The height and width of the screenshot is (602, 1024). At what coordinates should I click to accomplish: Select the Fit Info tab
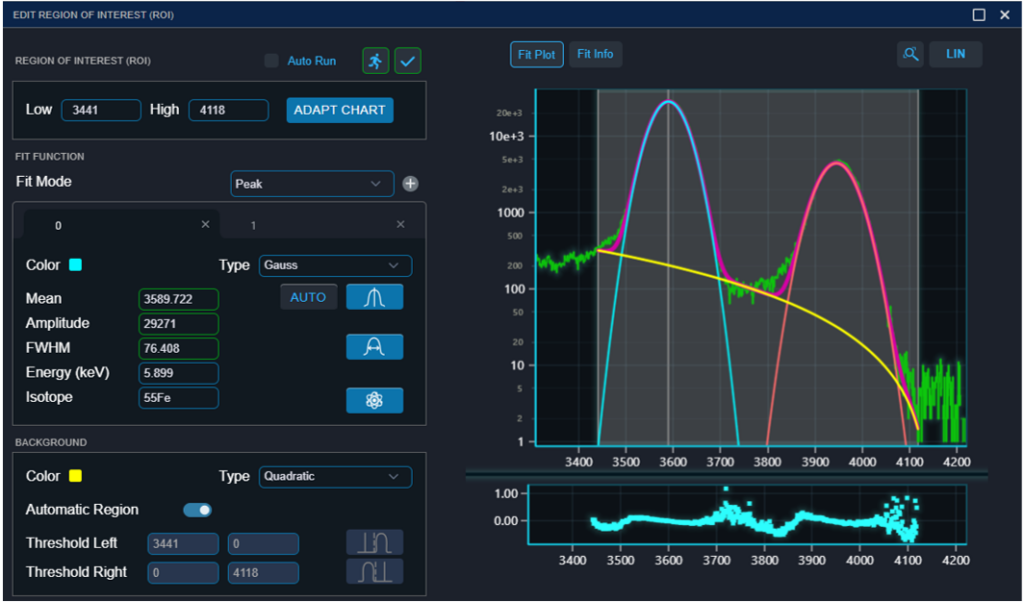pos(596,54)
